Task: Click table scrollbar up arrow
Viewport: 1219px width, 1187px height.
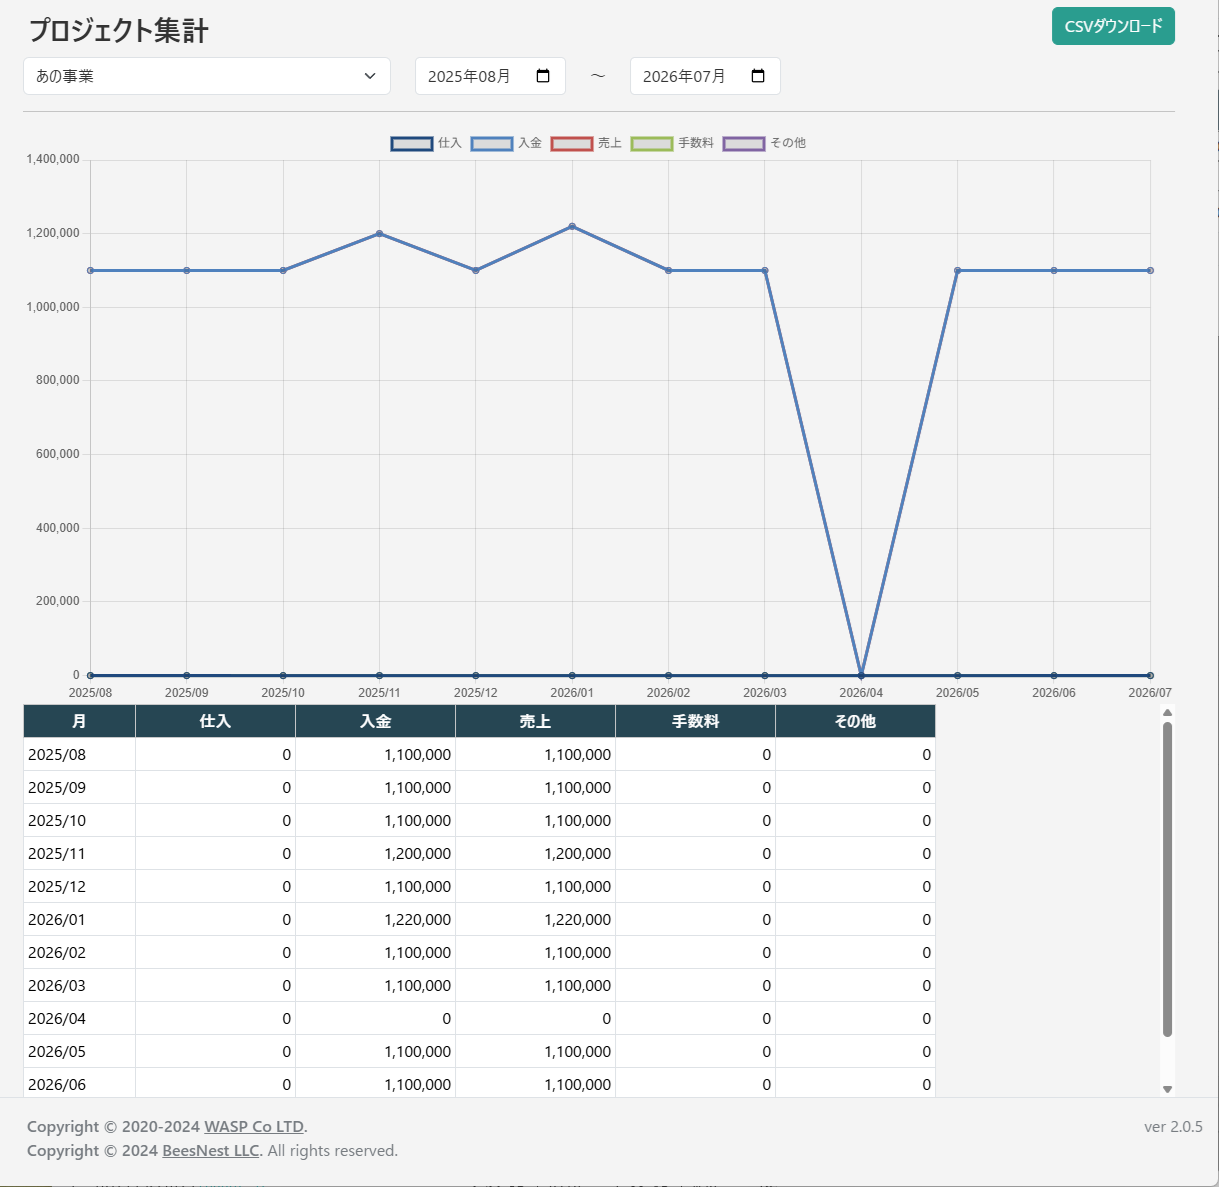Action: [x=1167, y=713]
